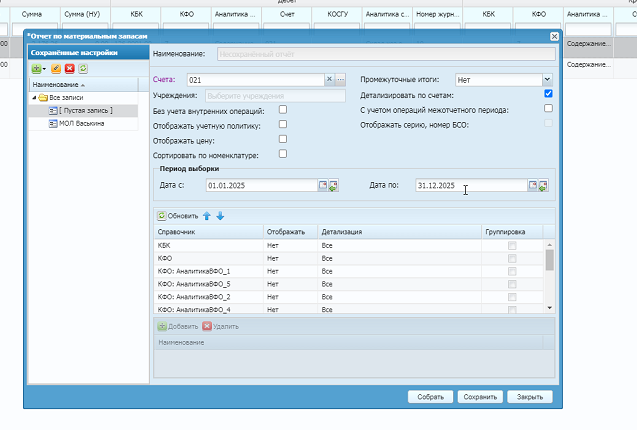Collapse the 'Все записи' tree folder
Viewport: 637px width, 430px height.
pyautogui.click(x=32, y=98)
